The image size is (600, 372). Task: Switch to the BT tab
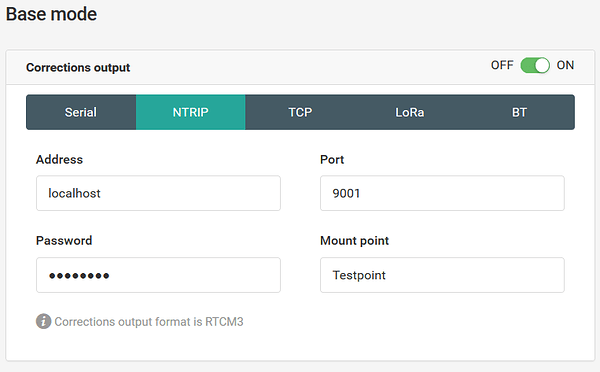point(519,112)
